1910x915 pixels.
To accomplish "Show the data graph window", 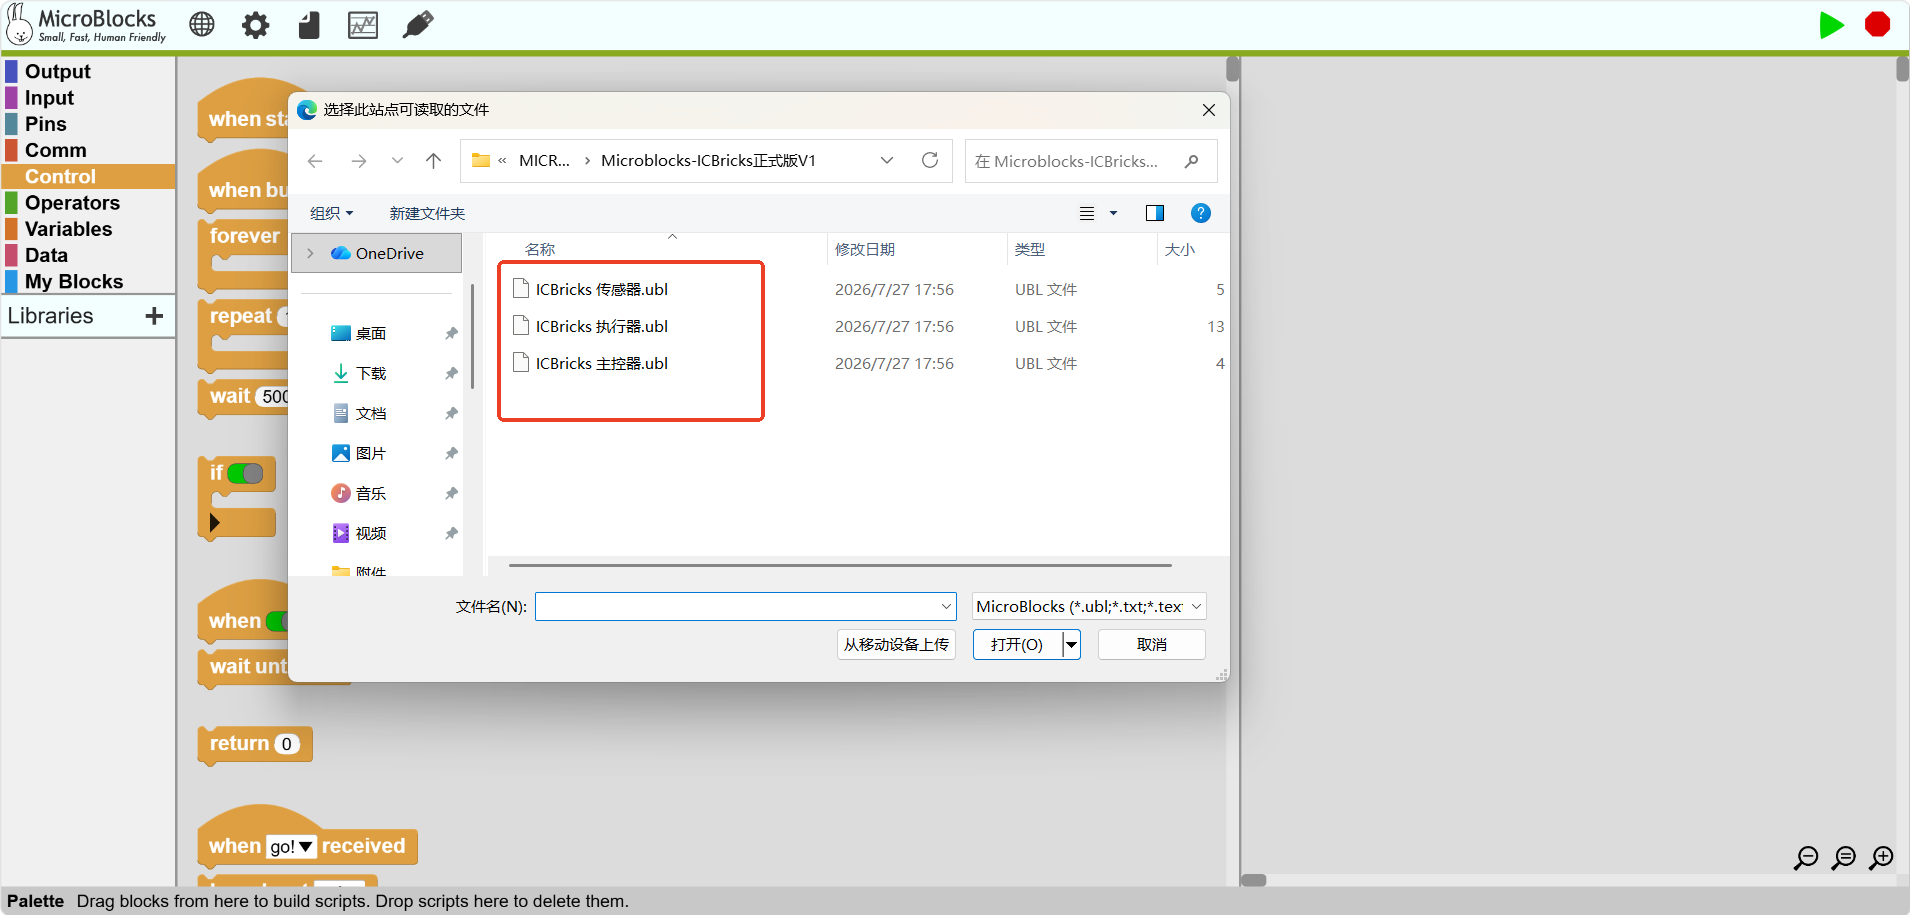I will click(x=363, y=25).
